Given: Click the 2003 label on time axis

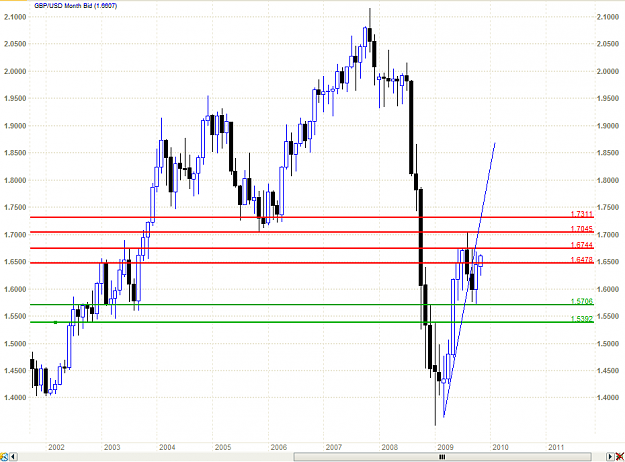Looking at the screenshot, I should [112, 447].
